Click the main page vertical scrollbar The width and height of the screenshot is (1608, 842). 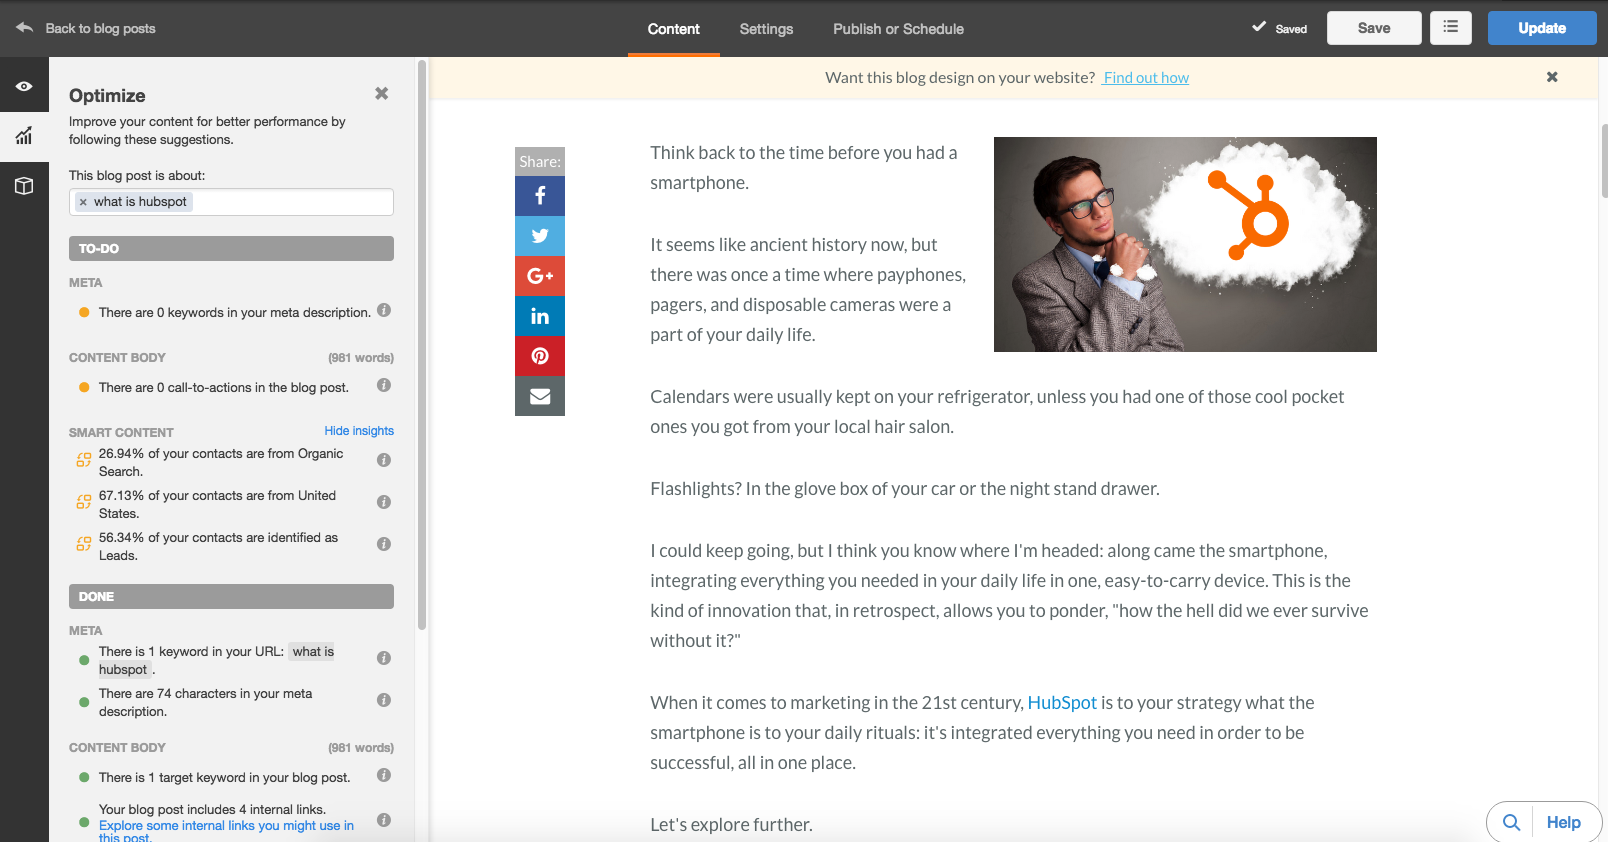[1603, 160]
